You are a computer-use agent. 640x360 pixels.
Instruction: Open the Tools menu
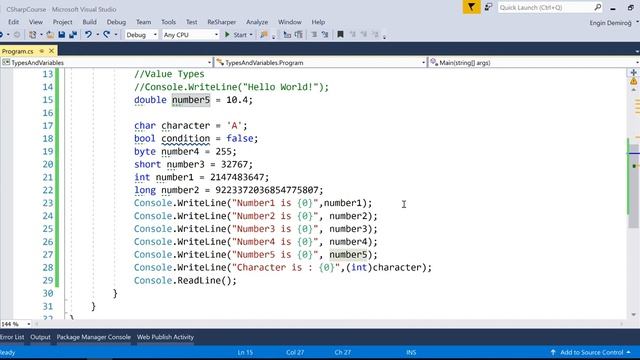168,22
